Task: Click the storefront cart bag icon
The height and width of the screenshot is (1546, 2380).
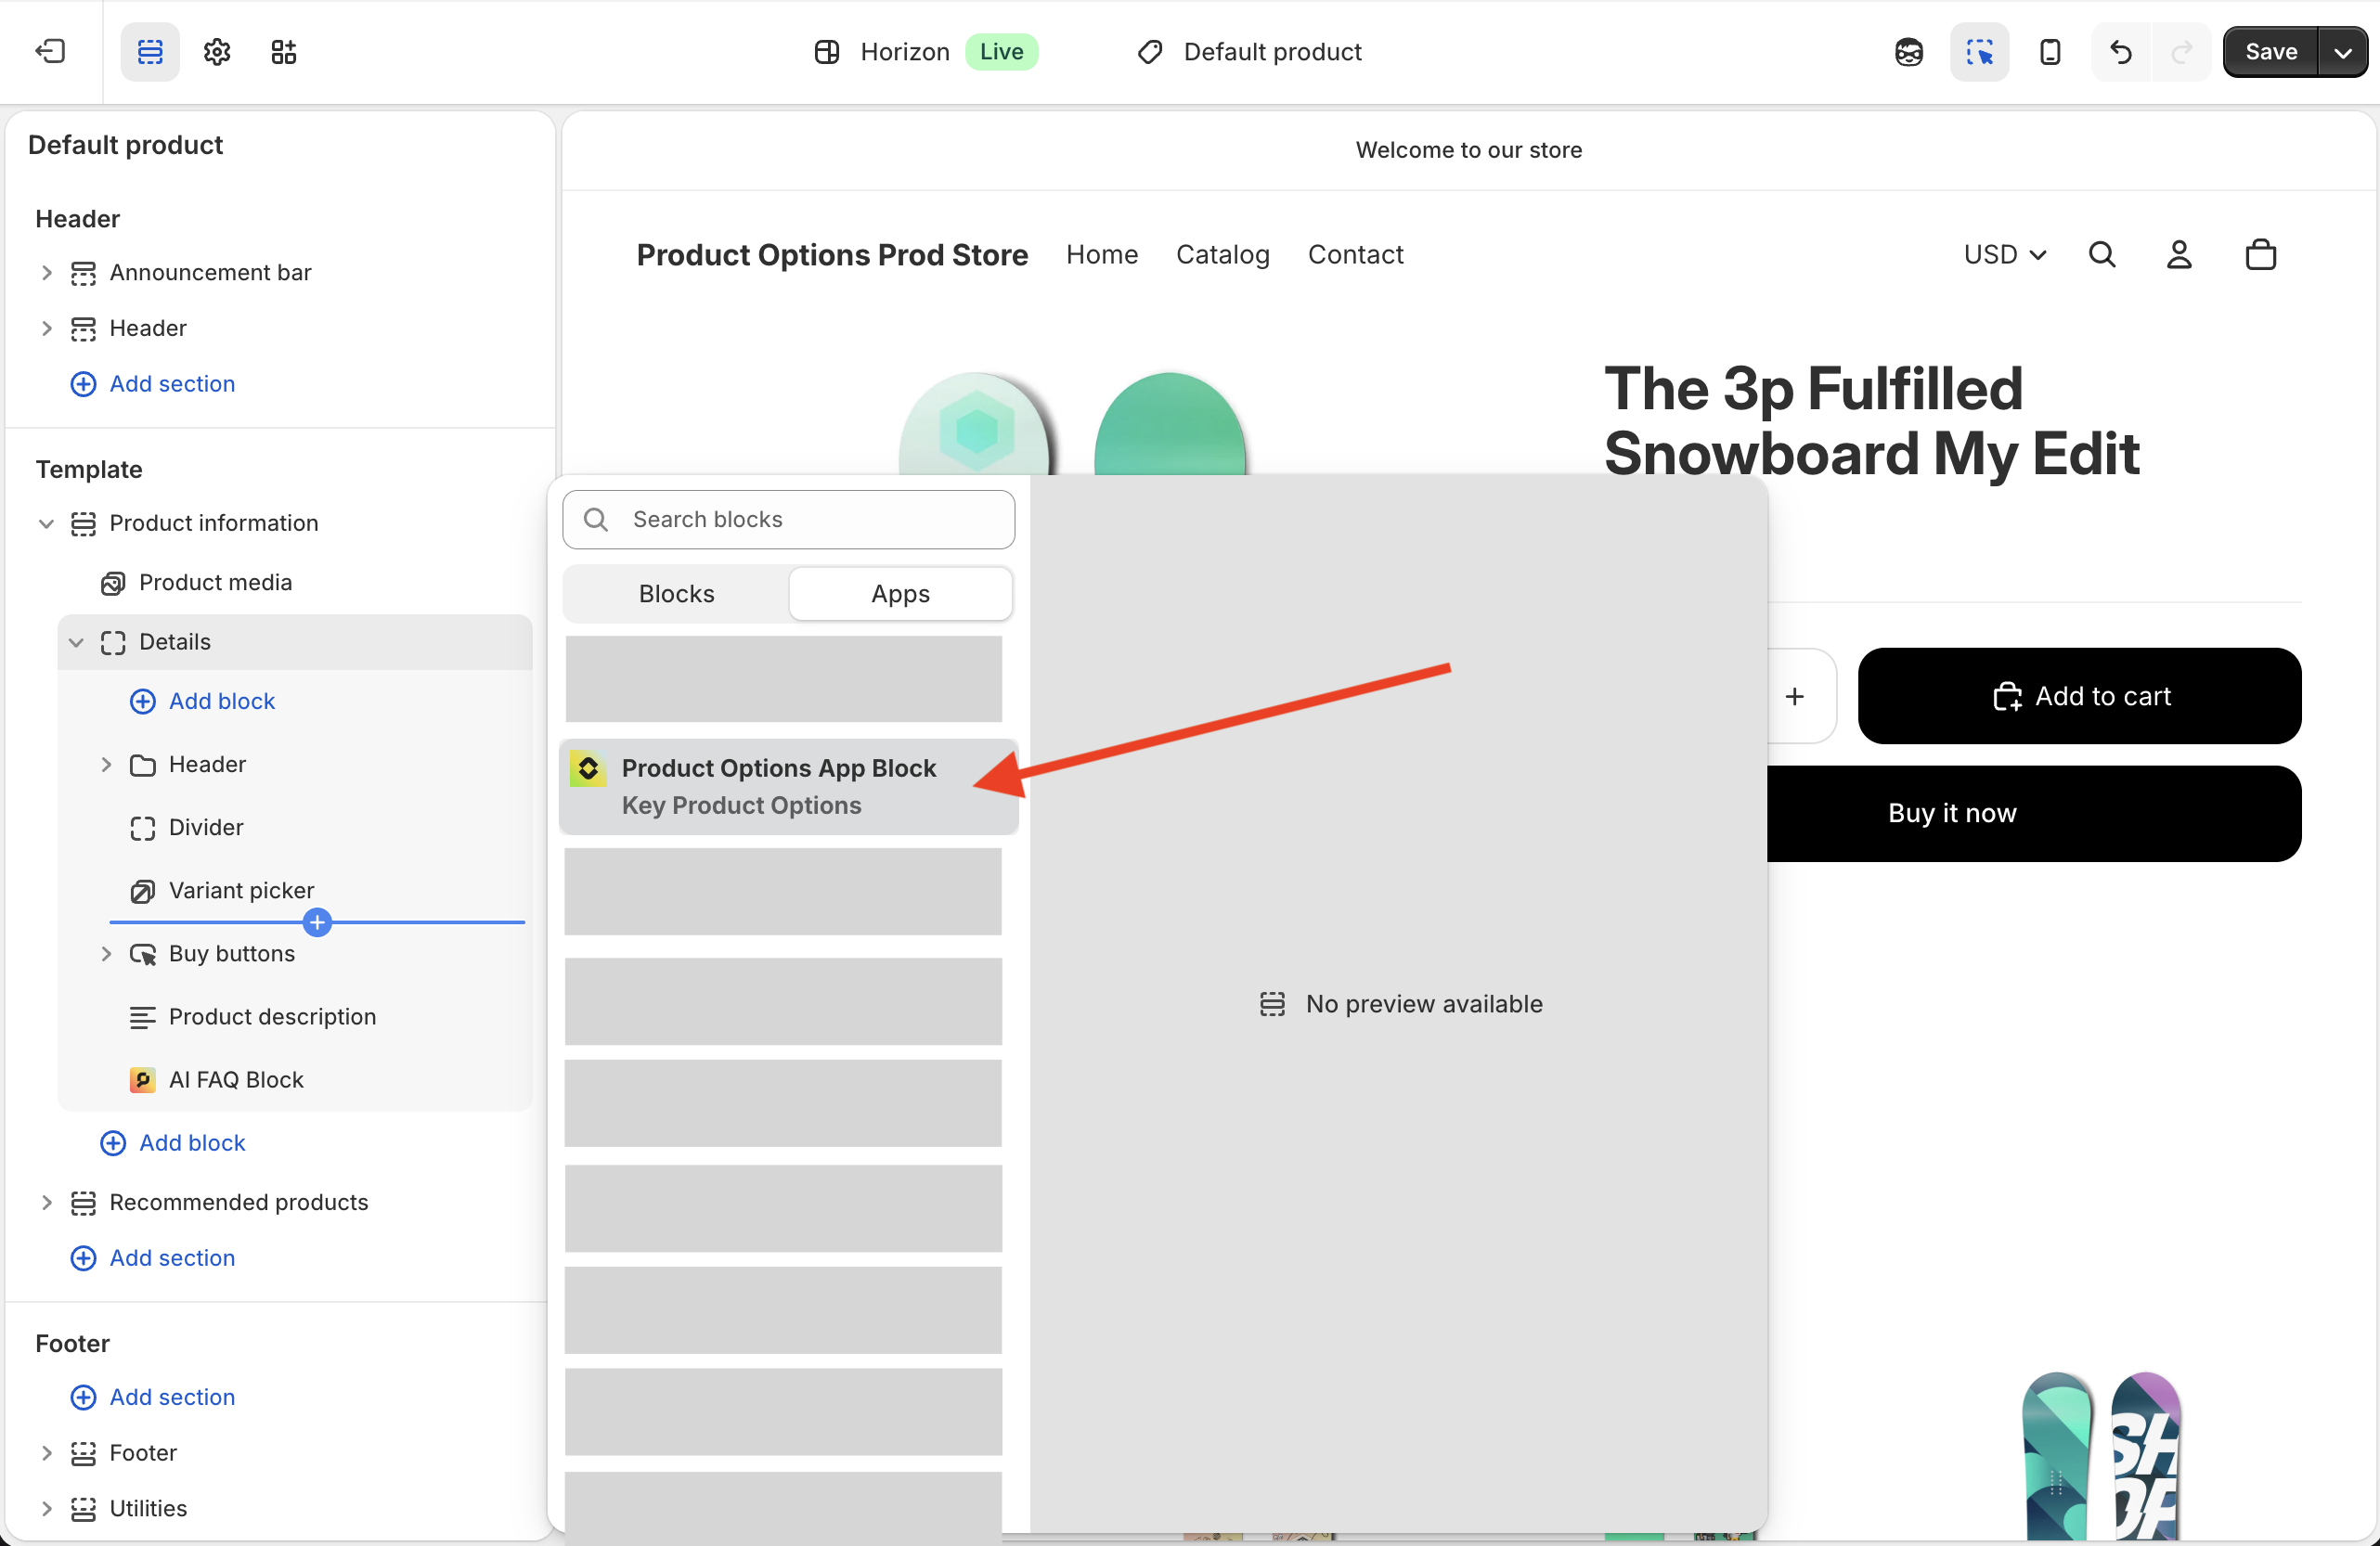Action: 2260,254
